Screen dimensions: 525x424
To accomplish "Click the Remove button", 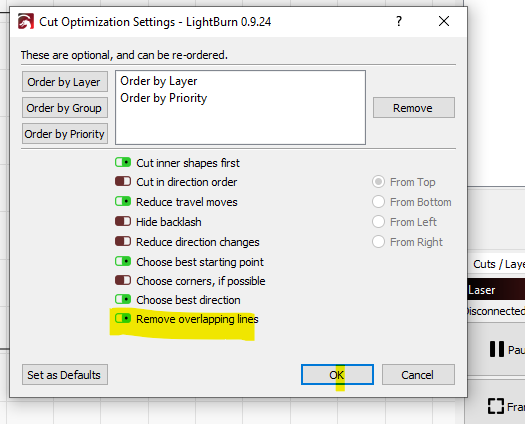I will point(414,108).
